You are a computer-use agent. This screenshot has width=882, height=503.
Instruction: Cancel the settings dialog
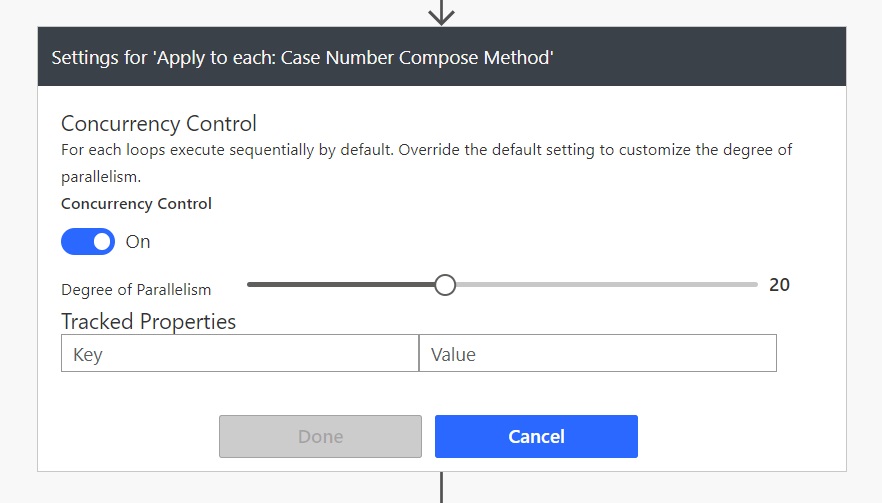click(x=536, y=437)
